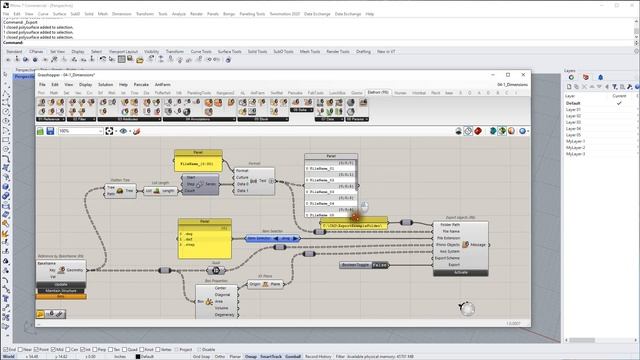Click the Rhino Command input line
Viewport: 640px width, 360px height.
pos(318,42)
